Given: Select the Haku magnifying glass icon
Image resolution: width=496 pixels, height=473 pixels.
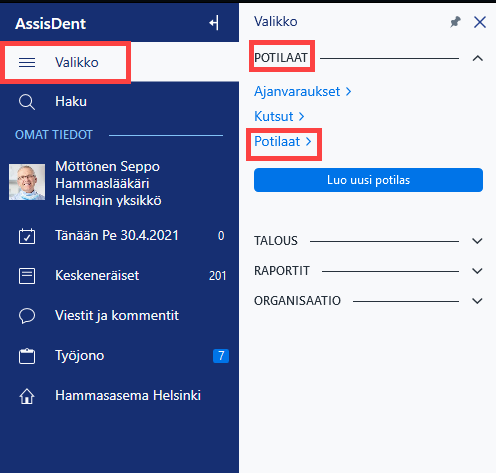Looking at the screenshot, I should tap(27, 102).
